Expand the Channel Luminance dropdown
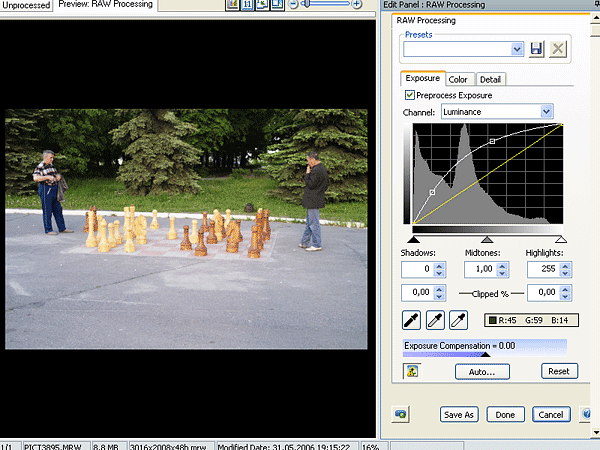 (x=546, y=112)
